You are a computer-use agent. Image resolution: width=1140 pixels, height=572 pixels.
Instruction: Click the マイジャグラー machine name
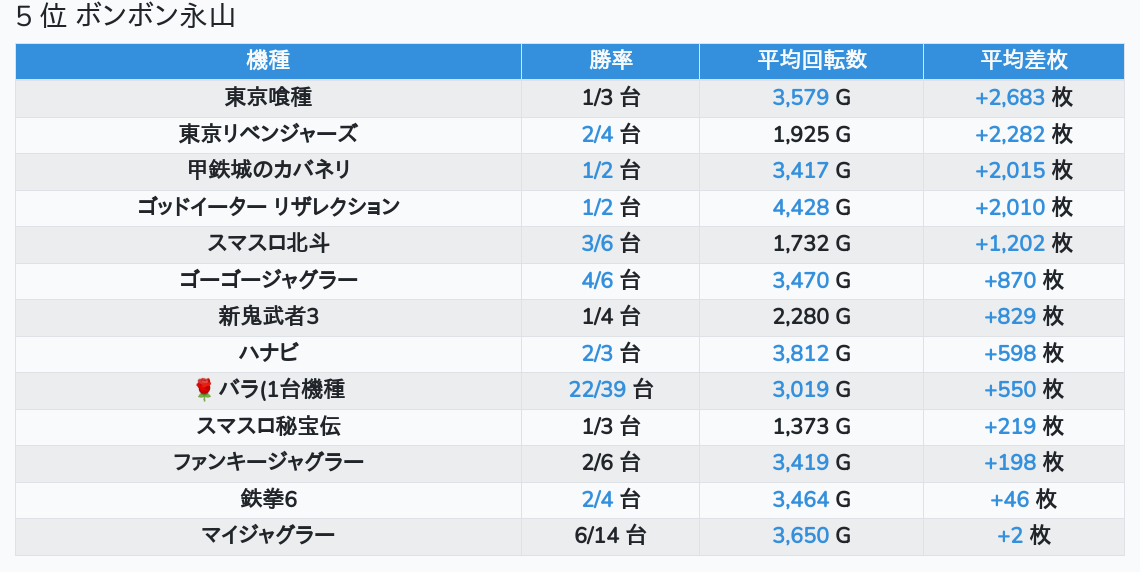tap(268, 536)
